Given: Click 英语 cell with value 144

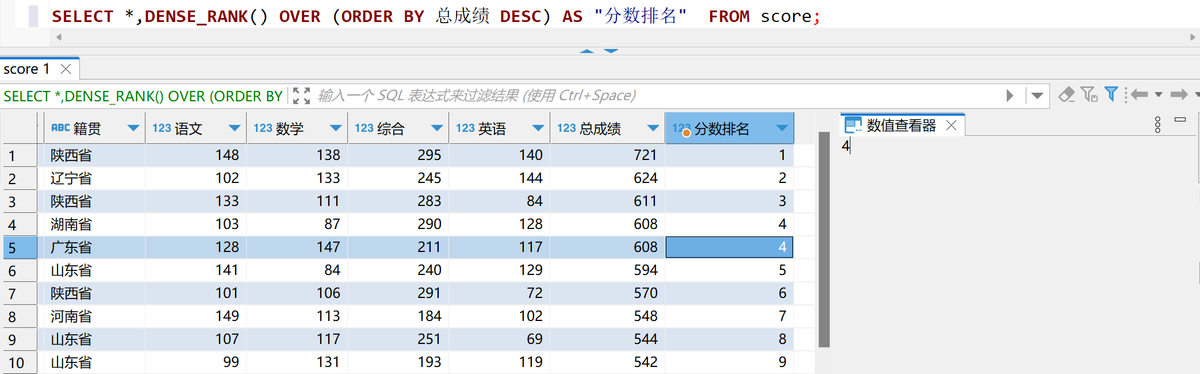Looking at the screenshot, I should coord(498,178).
